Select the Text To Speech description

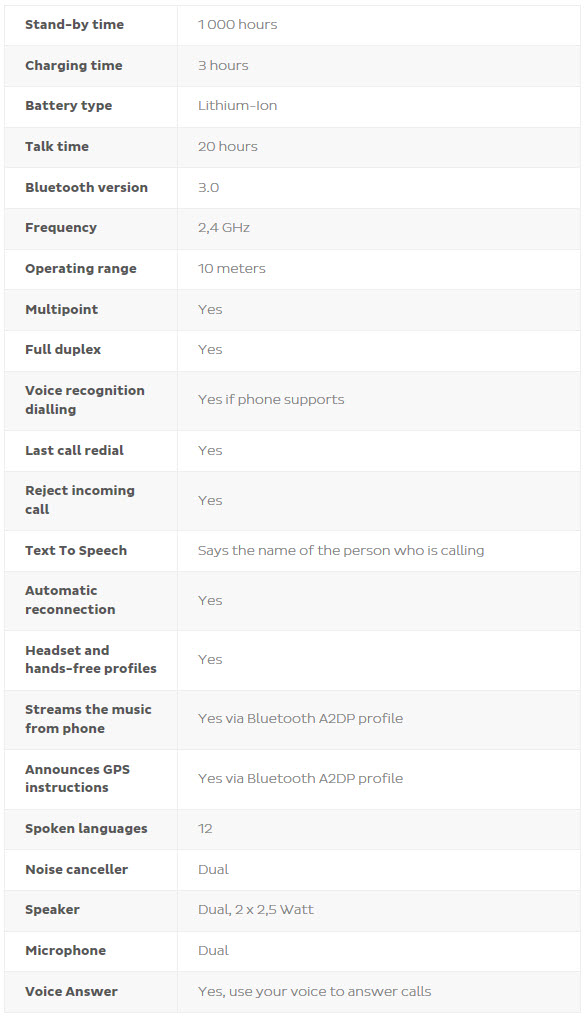341,551
